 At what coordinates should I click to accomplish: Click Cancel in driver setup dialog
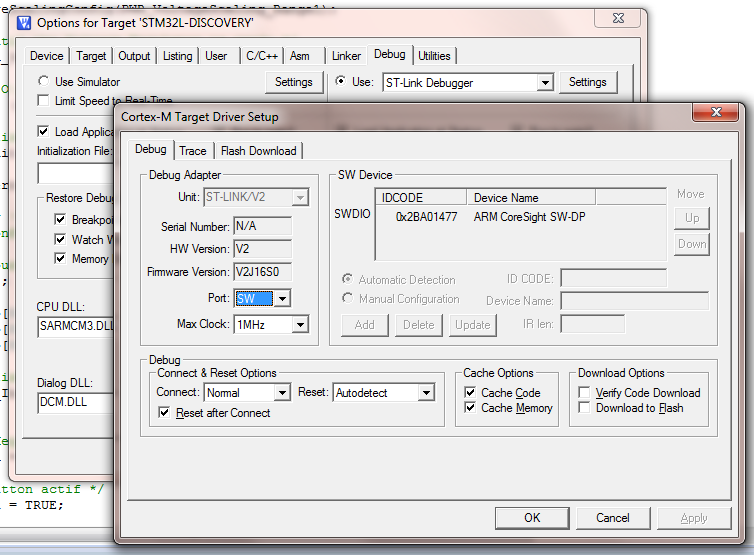[613, 518]
